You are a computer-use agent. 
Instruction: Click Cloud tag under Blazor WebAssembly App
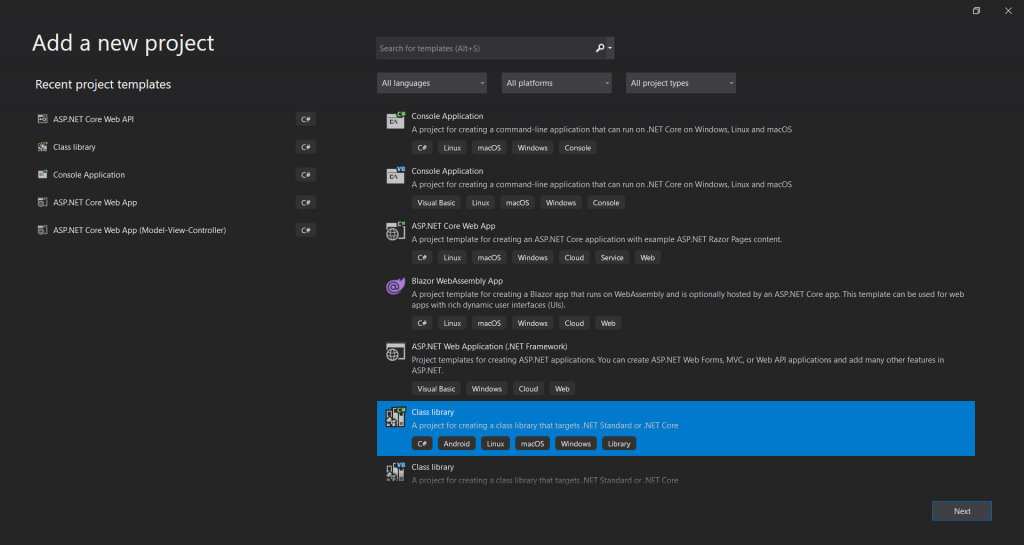coord(574,324)
